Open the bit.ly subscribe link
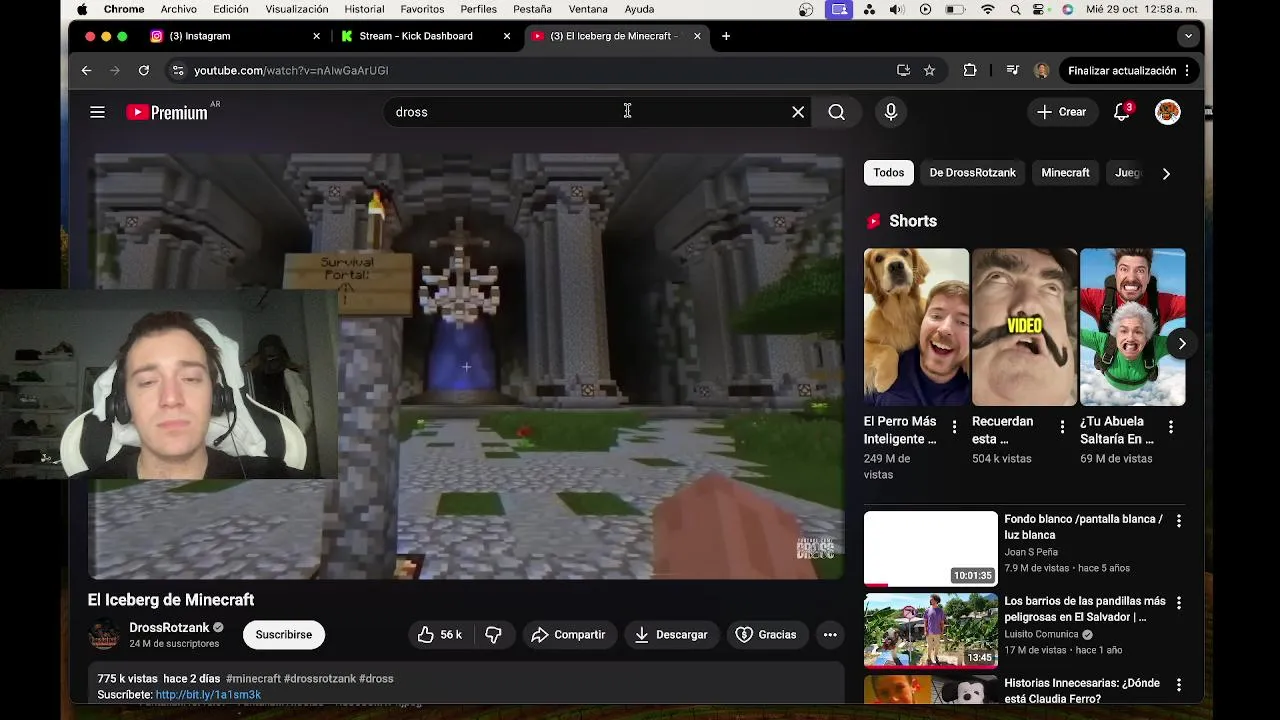This screenshot has width=1280, height=720. [x=208, y=694]
